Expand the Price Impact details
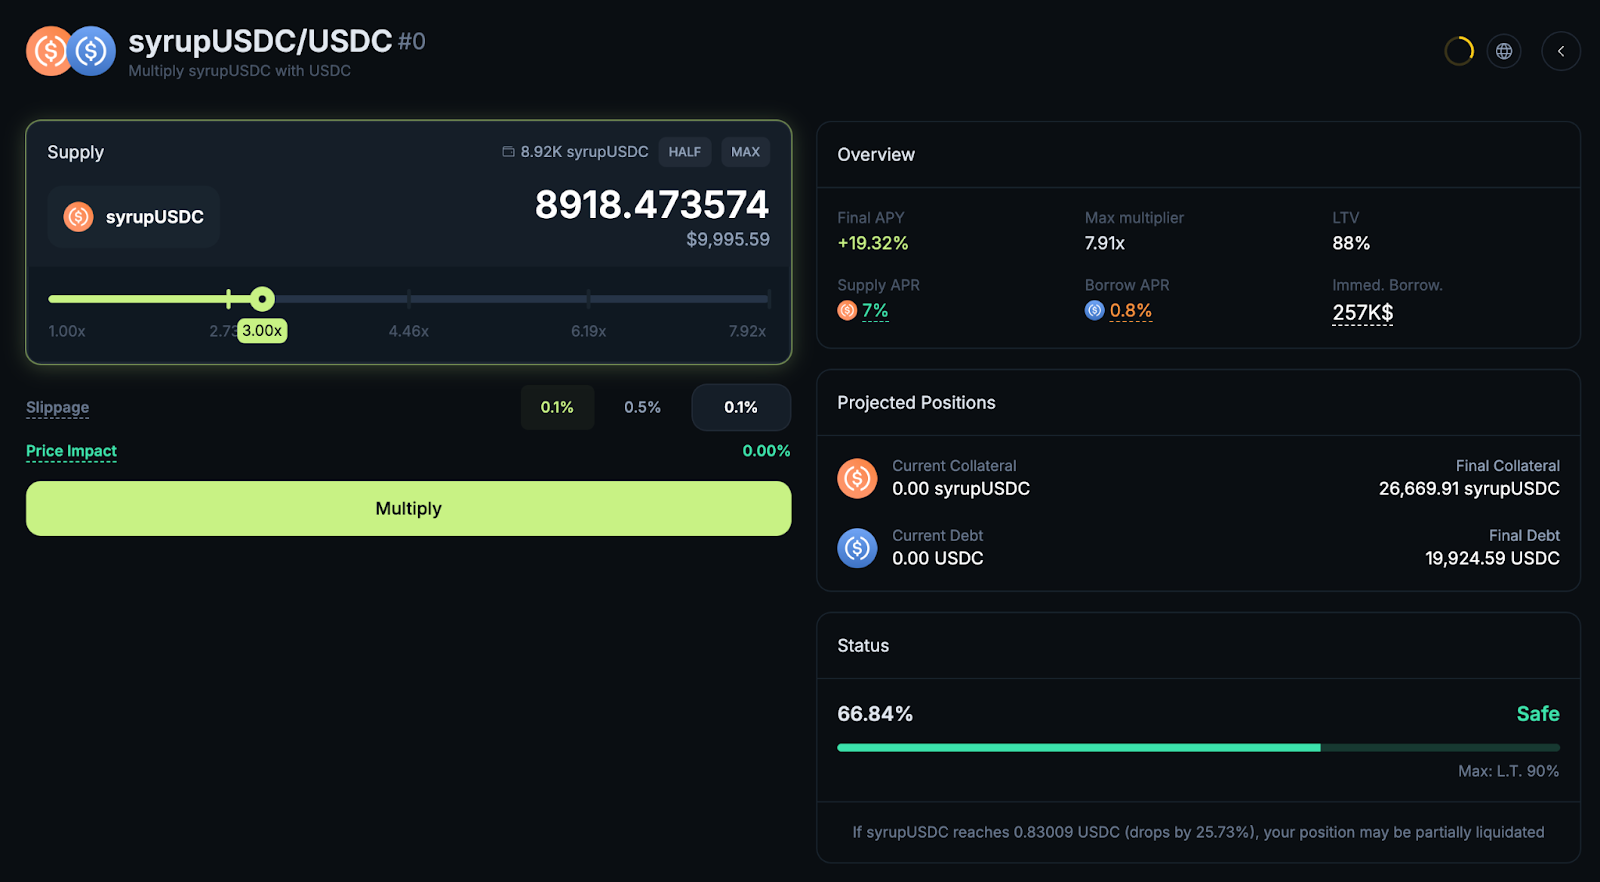 pos(71,451)
